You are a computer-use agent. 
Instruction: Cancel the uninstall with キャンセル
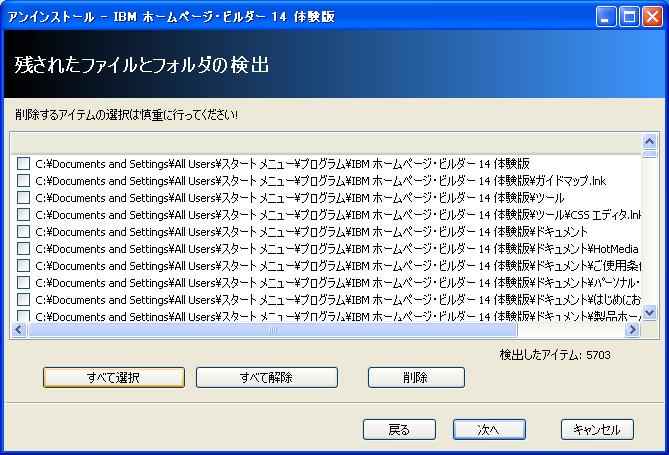(597, 429)
